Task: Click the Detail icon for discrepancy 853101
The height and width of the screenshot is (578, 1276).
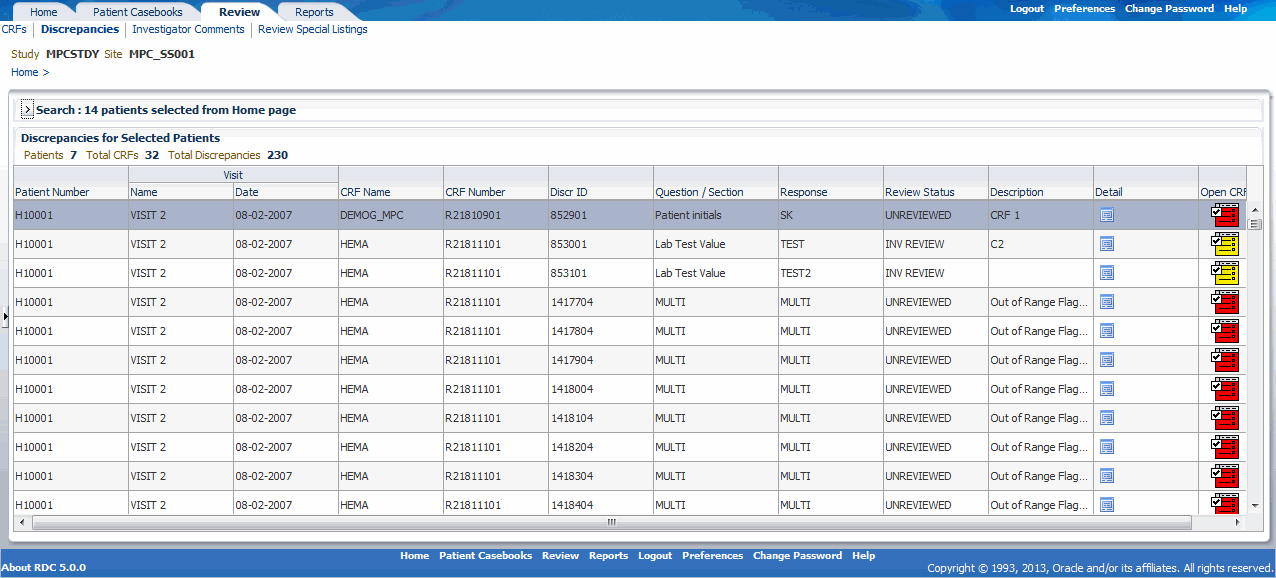Action: point(1106,272)
